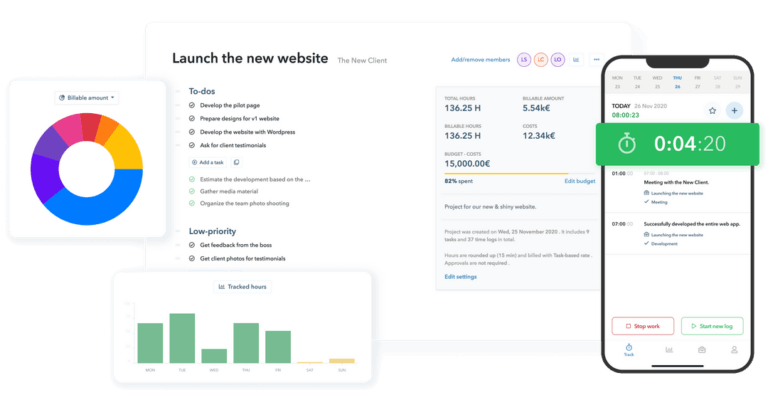
Task: Click the yellow donut chart segment
Action: 127,149
